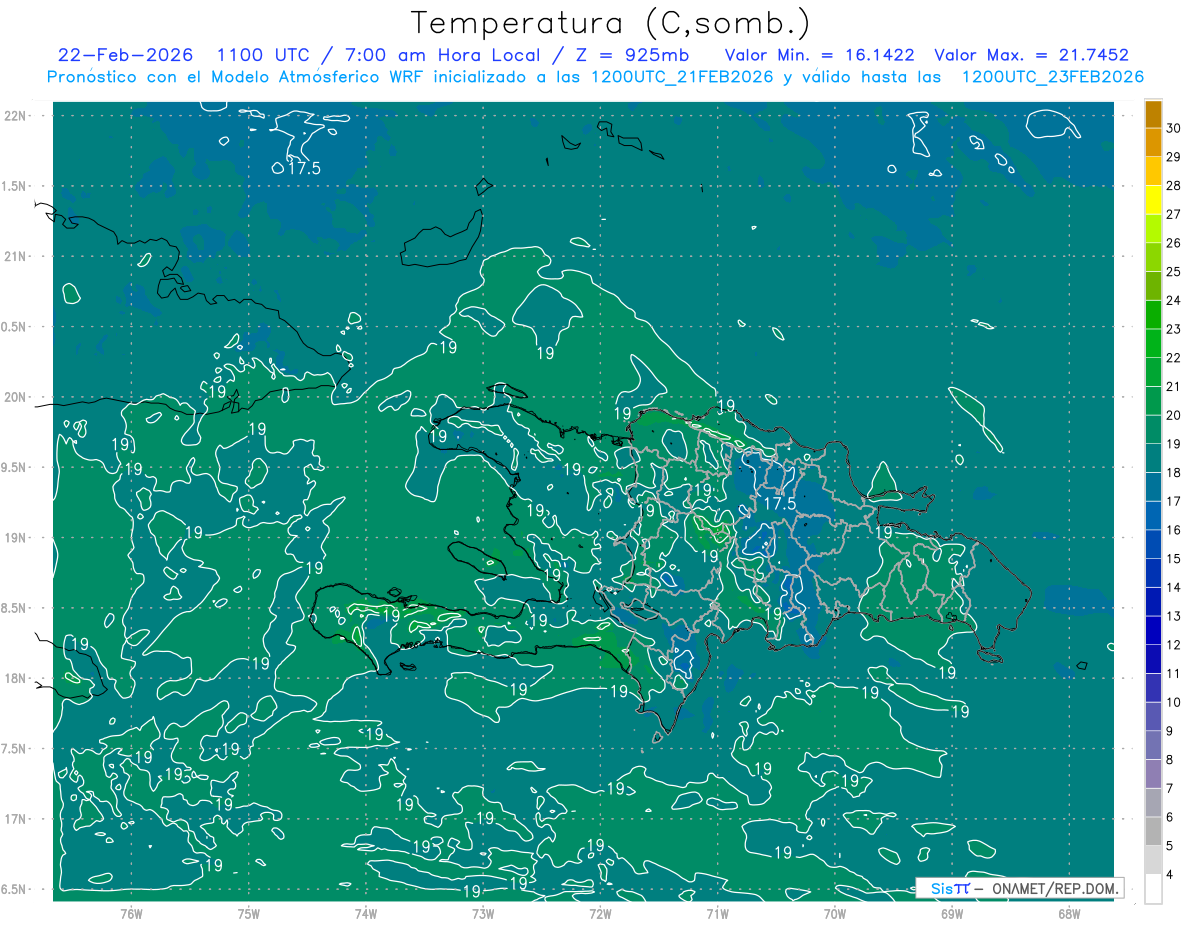Click the legend label "25"

(x=1174, y=272)
